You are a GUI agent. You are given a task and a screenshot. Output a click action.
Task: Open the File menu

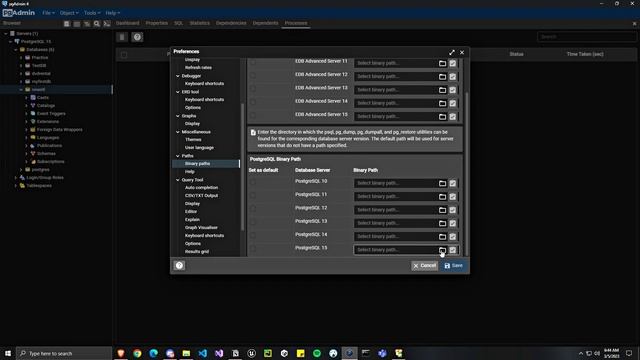pyautogui.click(x=48, y=13)
